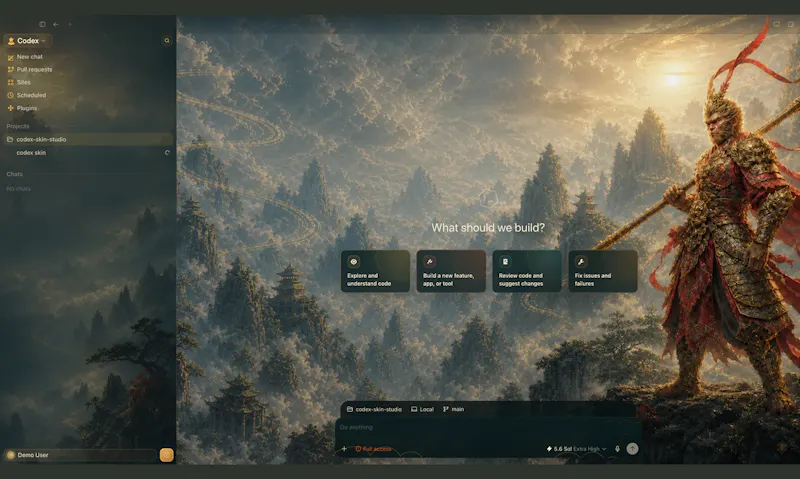Click the orange button beside Demo User
The height and width of the screenshot is (479, 800).
(x=166, y=455)
